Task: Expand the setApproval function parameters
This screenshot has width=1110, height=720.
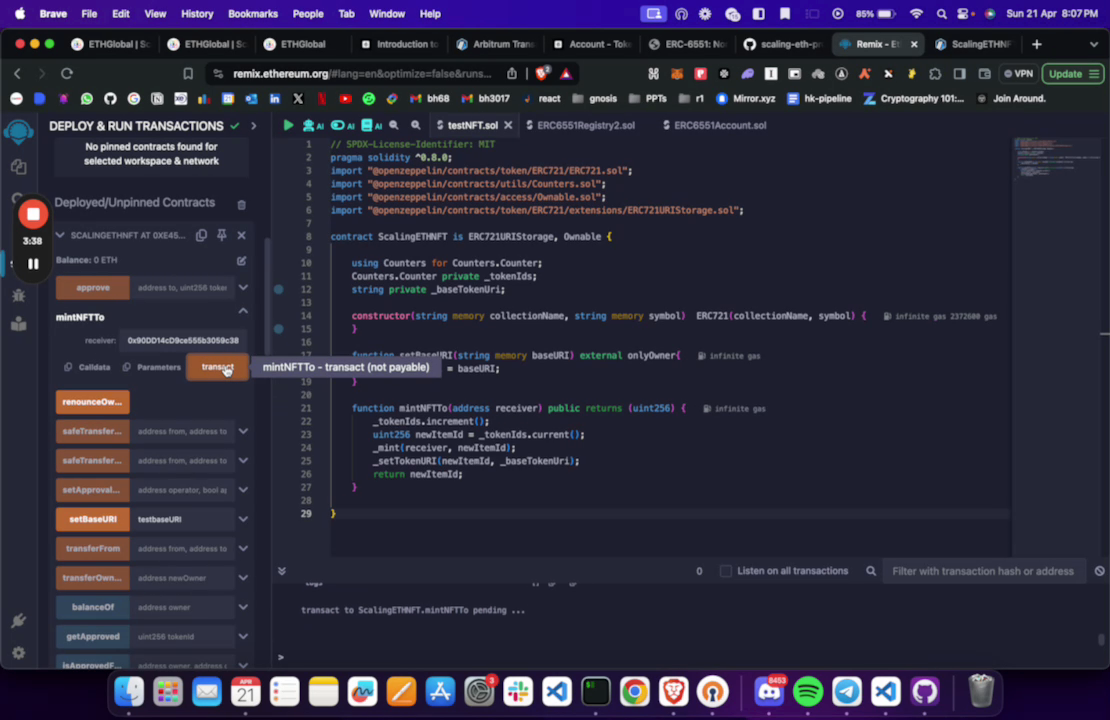Action: pos(243,490)
